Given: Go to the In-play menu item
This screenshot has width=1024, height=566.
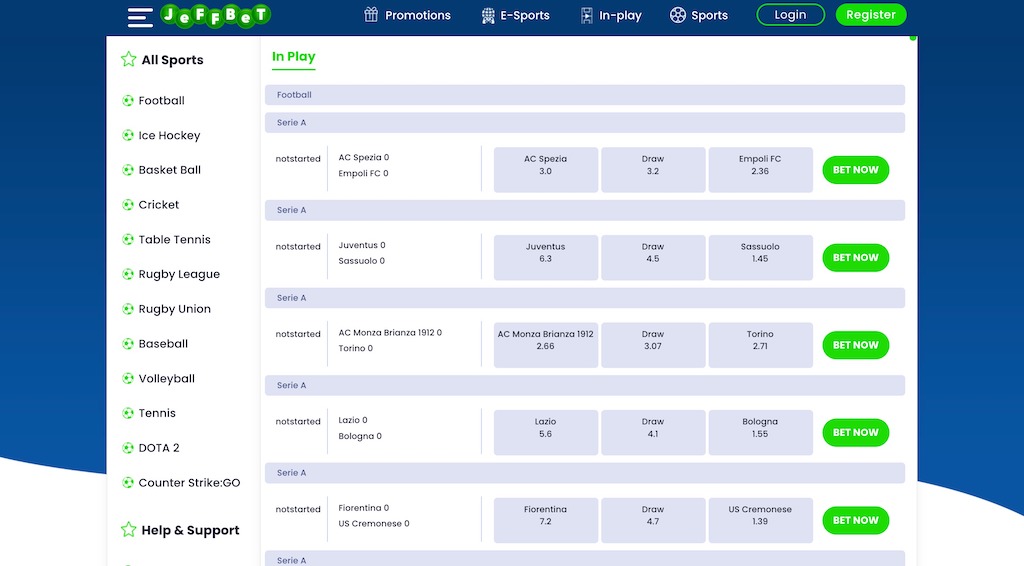Looking at the screenshot, I should point(620,15).
